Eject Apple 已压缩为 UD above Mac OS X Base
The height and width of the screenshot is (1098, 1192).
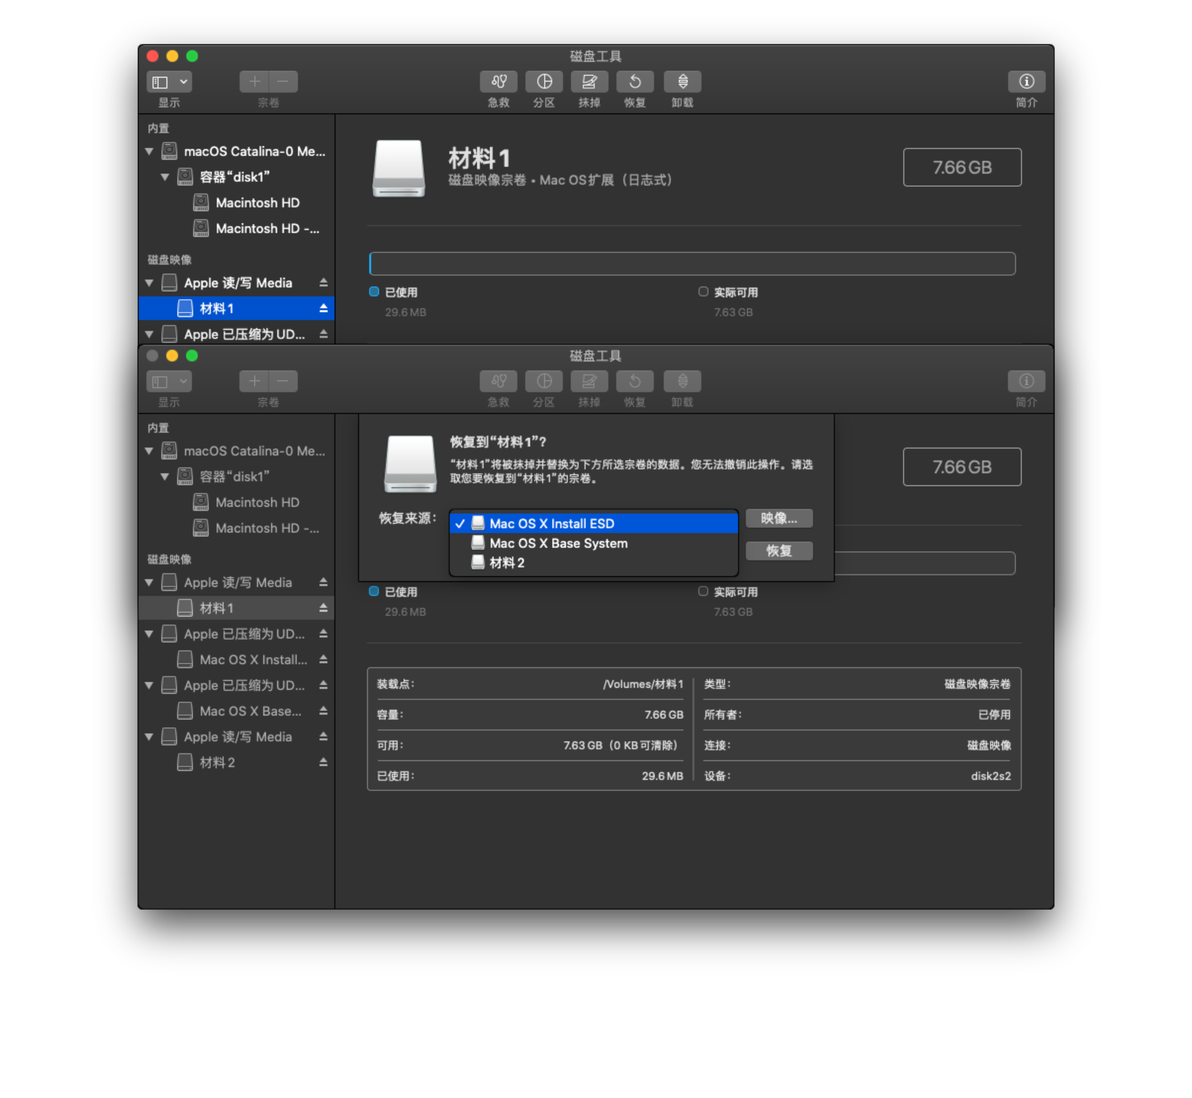pyautogui.click(x=323, y=686)
